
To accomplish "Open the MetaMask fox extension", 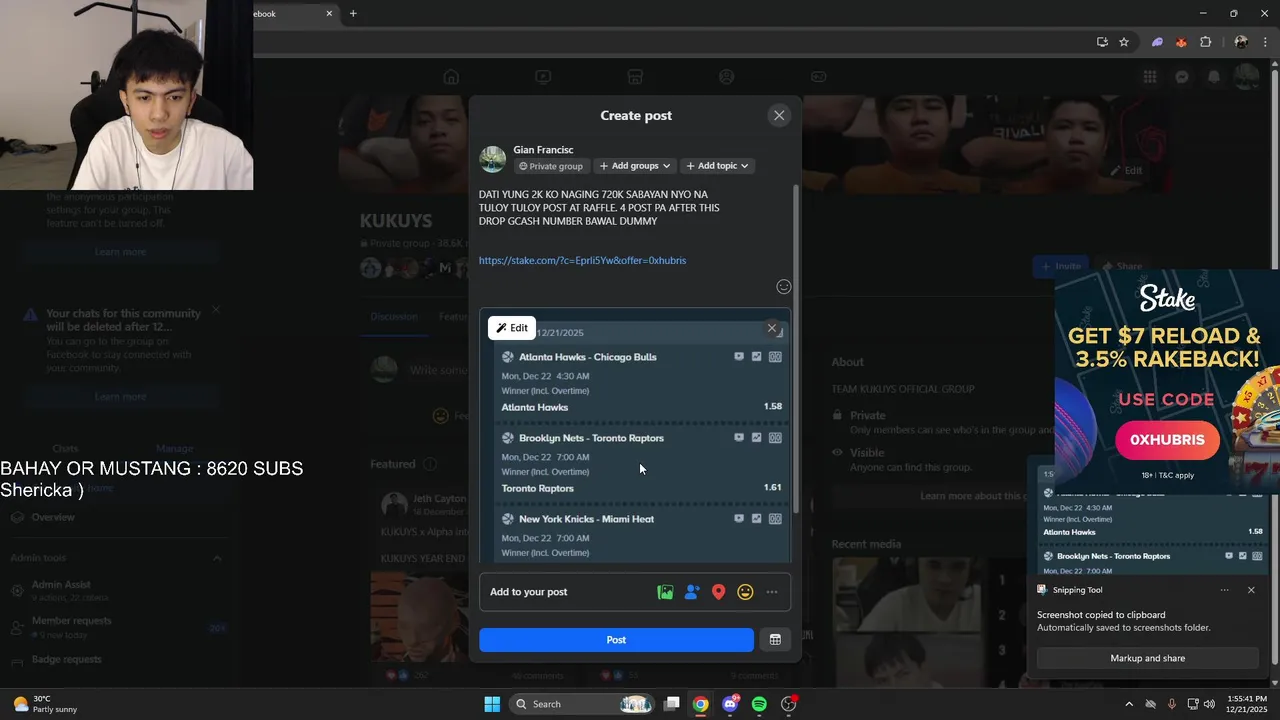I will click(1181, 42).
